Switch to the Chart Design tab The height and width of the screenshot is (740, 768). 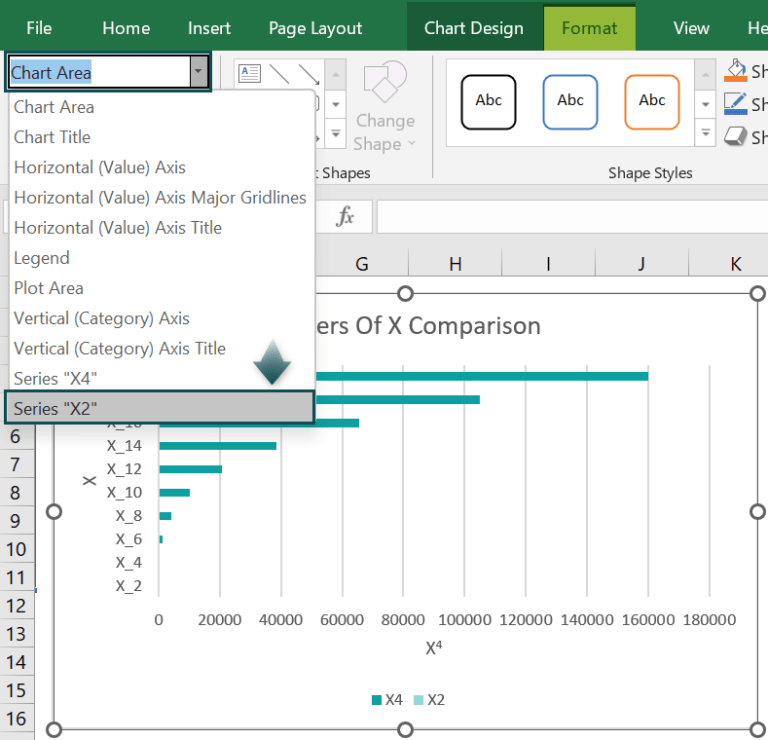pyautogui.click(x=474, y=28)
